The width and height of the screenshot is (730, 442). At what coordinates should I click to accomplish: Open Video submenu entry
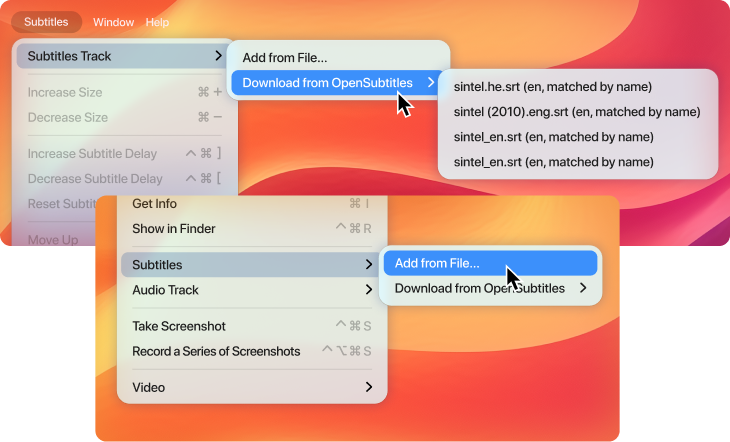251,388
